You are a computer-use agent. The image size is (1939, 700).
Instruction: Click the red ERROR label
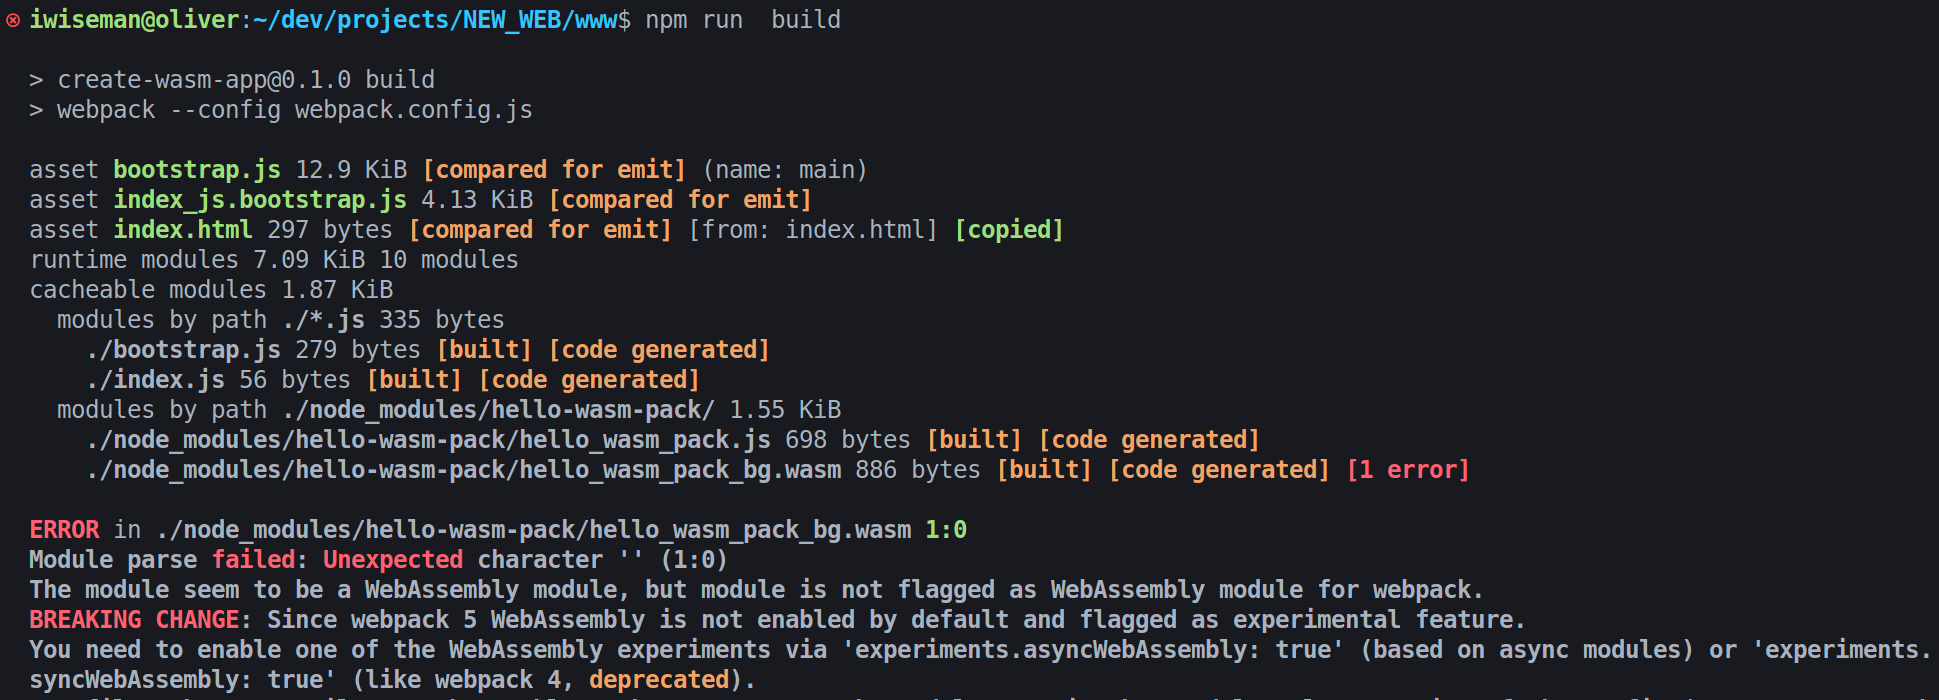[x=64, y=530]
